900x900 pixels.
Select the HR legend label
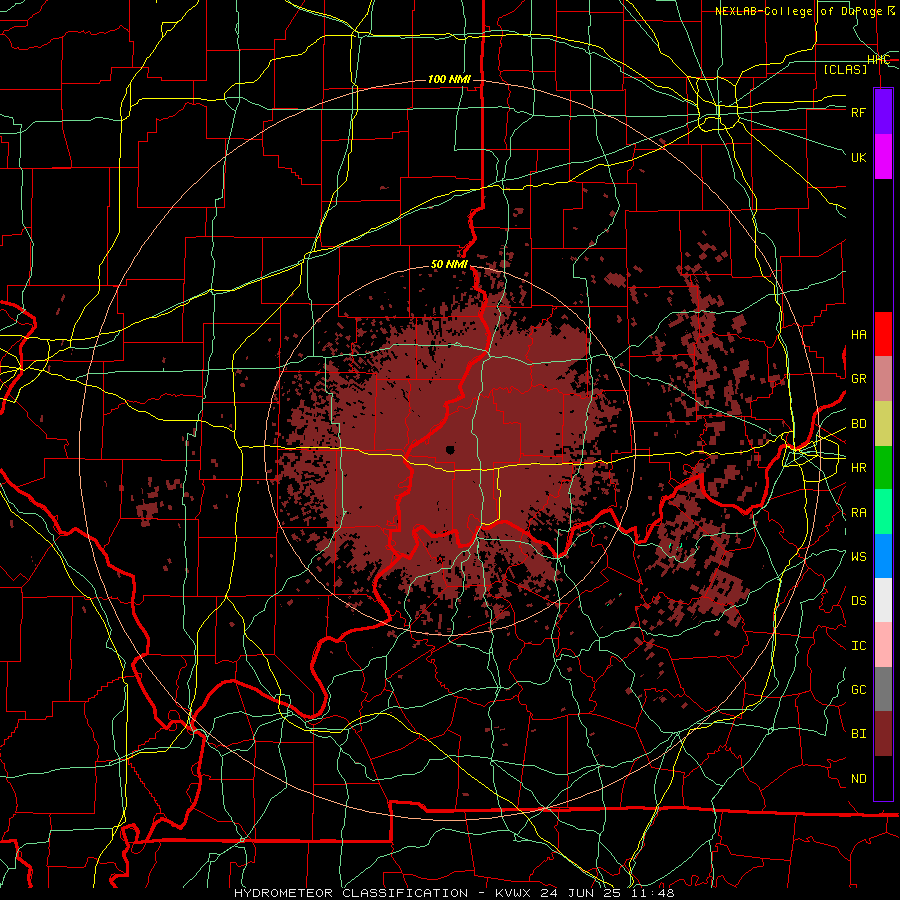click(x=858, y=468)
